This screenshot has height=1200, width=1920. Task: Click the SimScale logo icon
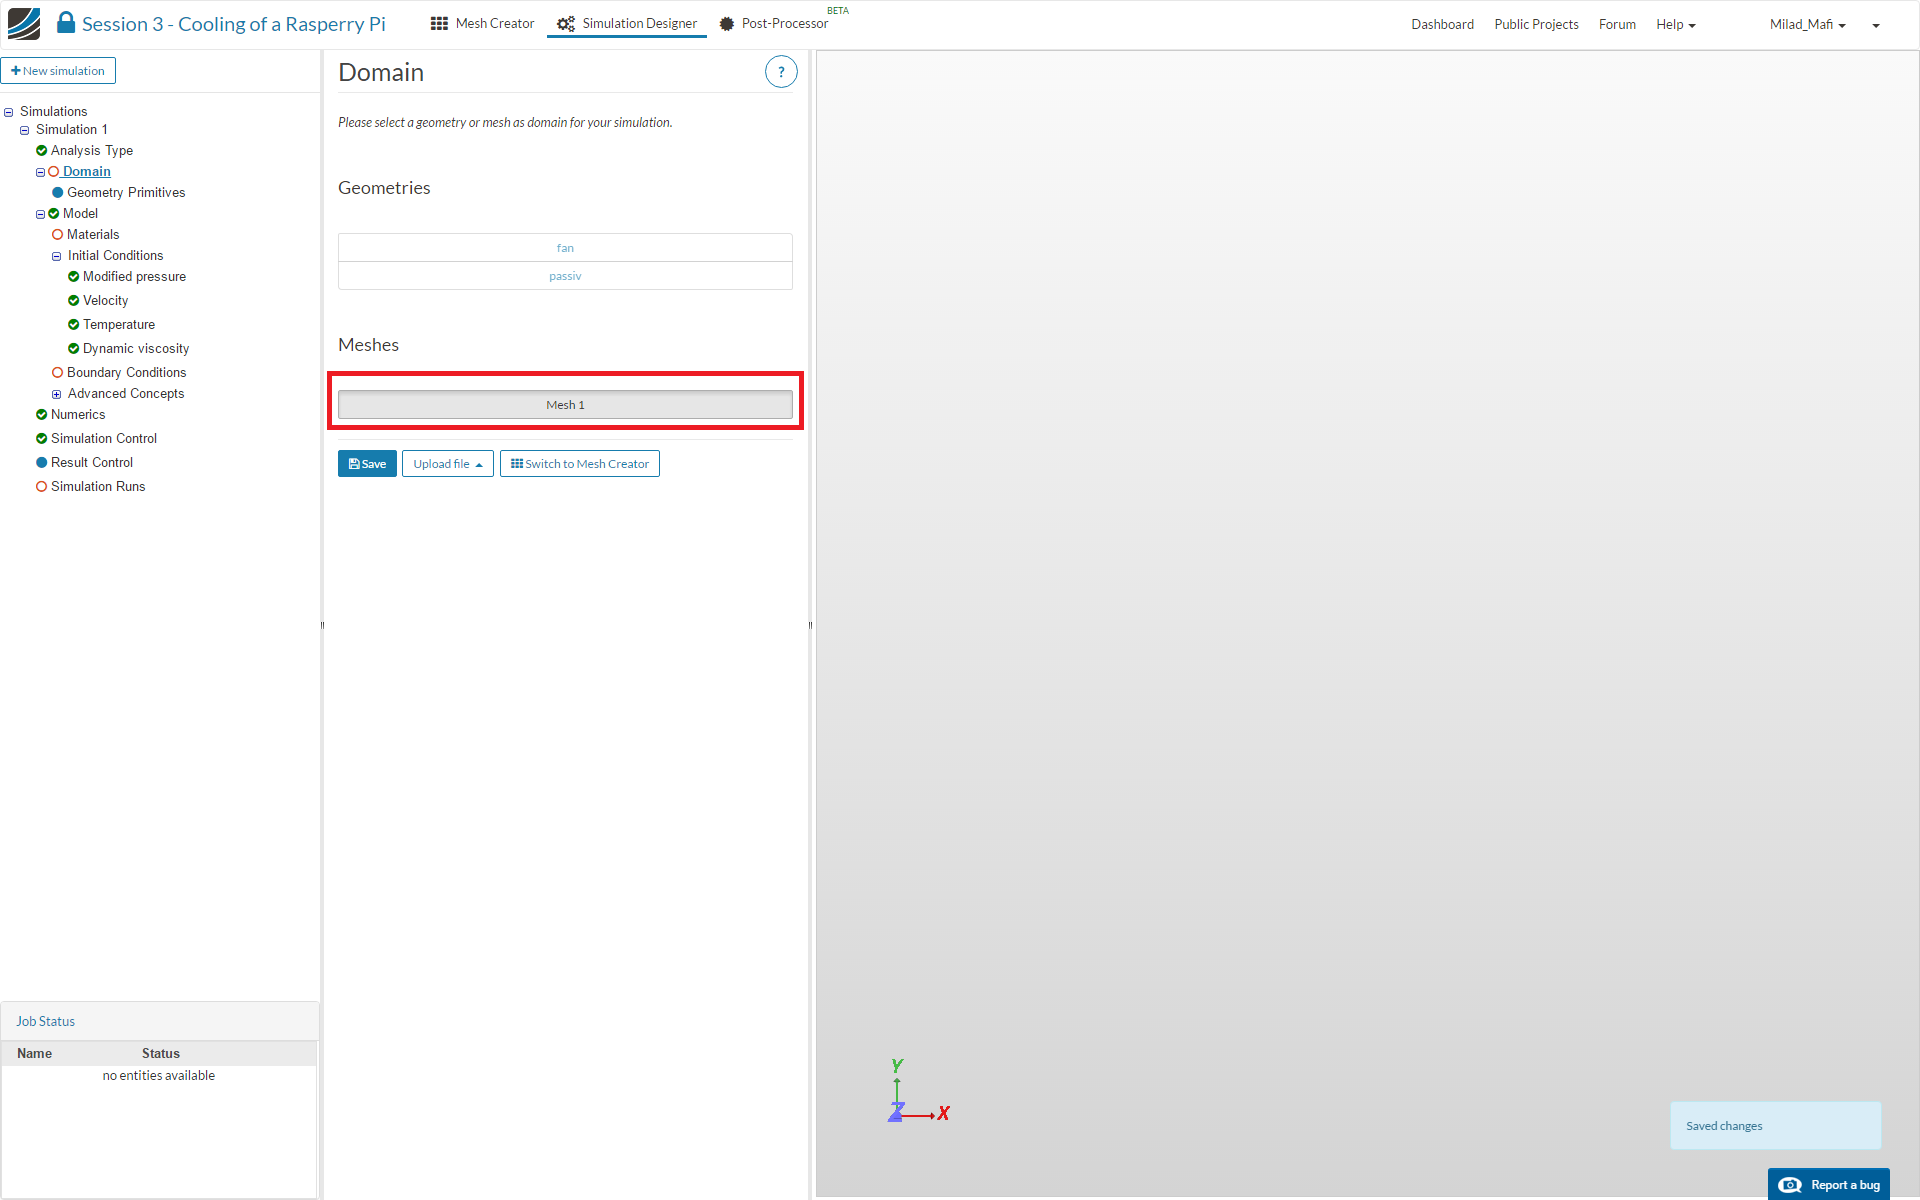pyautogui.click(x=24, y=23)
